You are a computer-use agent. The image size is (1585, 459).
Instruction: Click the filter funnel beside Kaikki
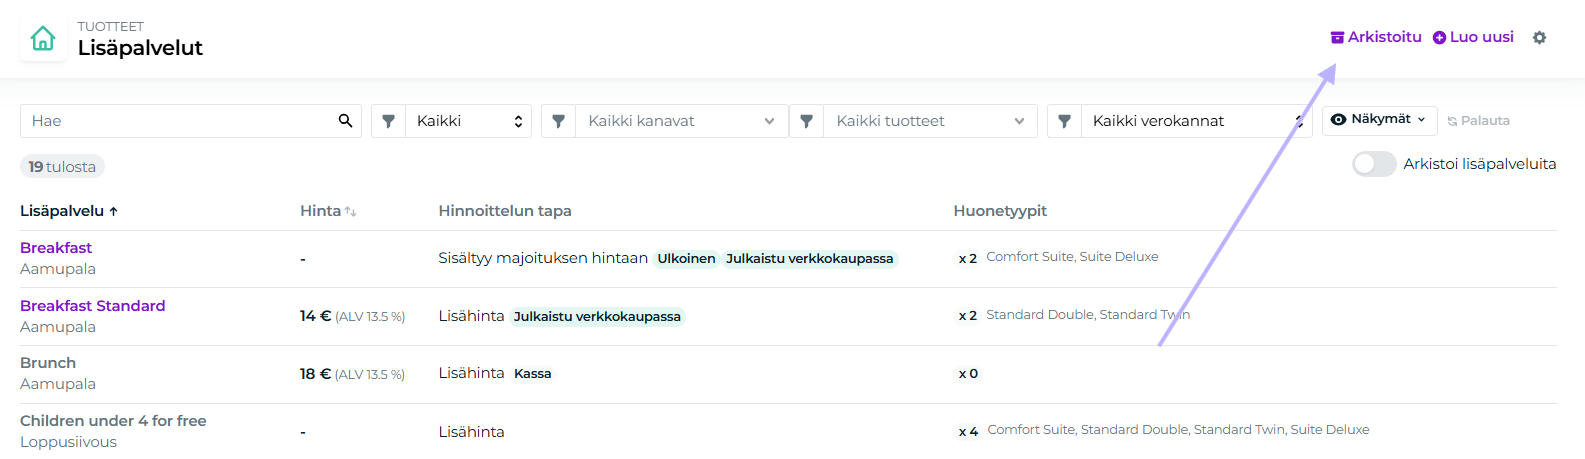(388, 121)
